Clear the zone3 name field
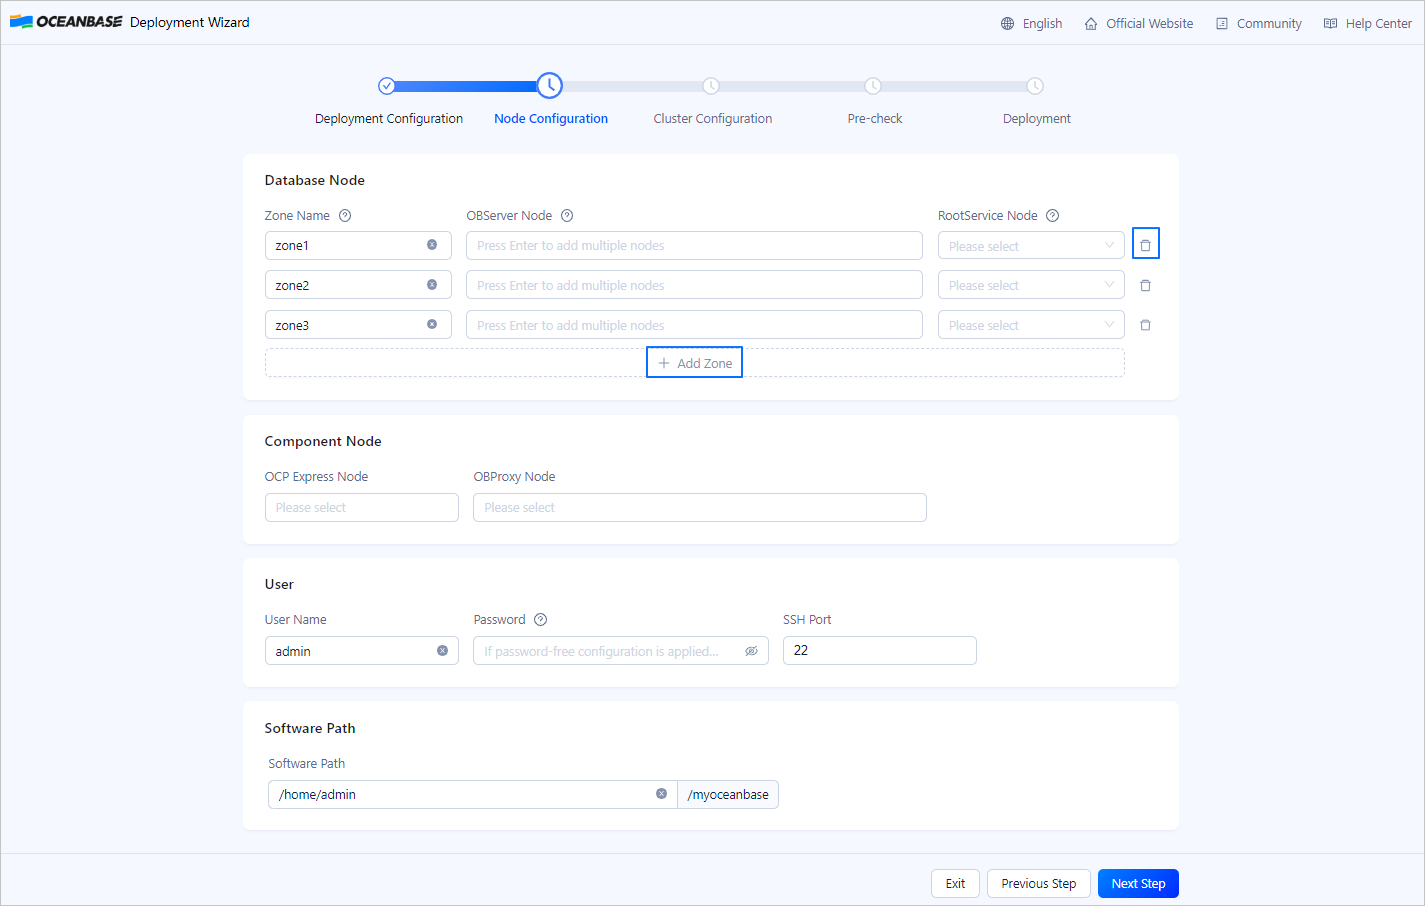1425x906 pixels. point(432,324)
